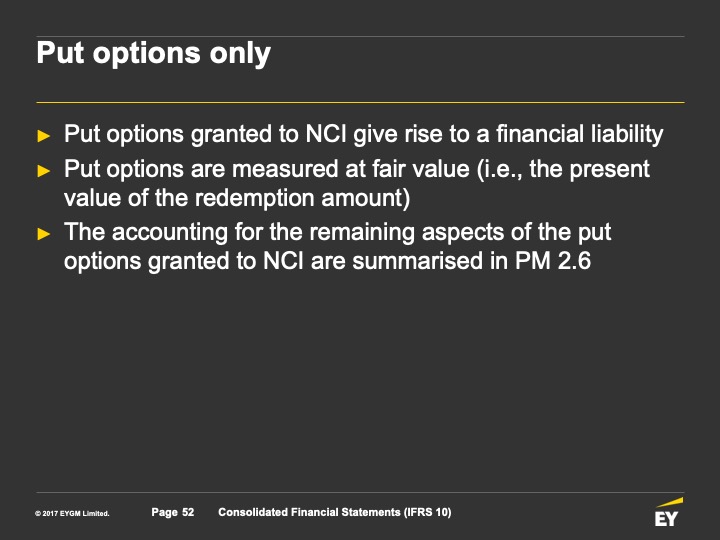Viewport: 720px width, 540px height.
Task: Click the yellow horizontal divider line
Action: tap(360, 102)
